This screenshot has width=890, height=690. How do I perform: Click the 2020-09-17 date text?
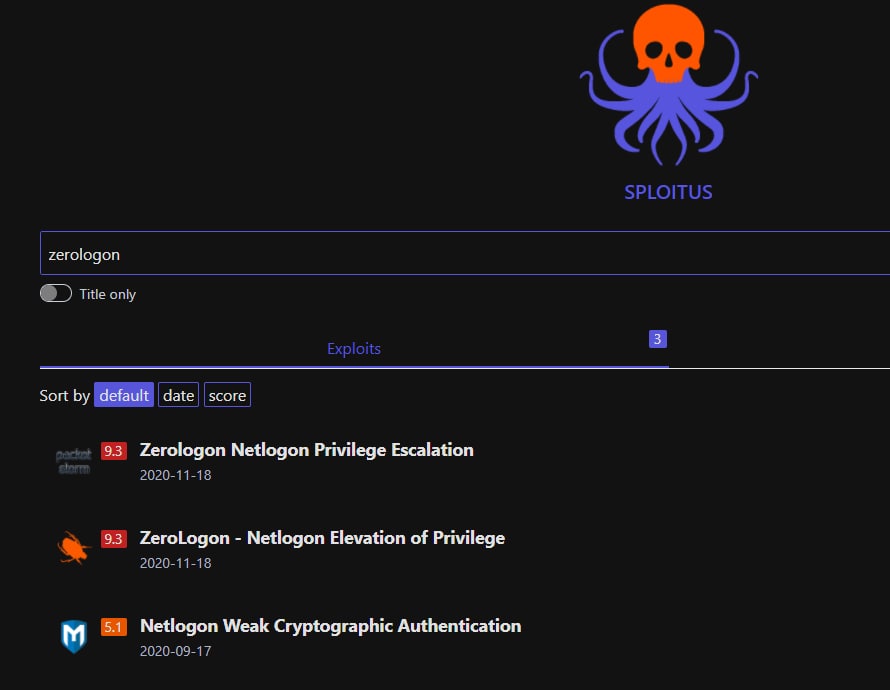coord(175,651)
